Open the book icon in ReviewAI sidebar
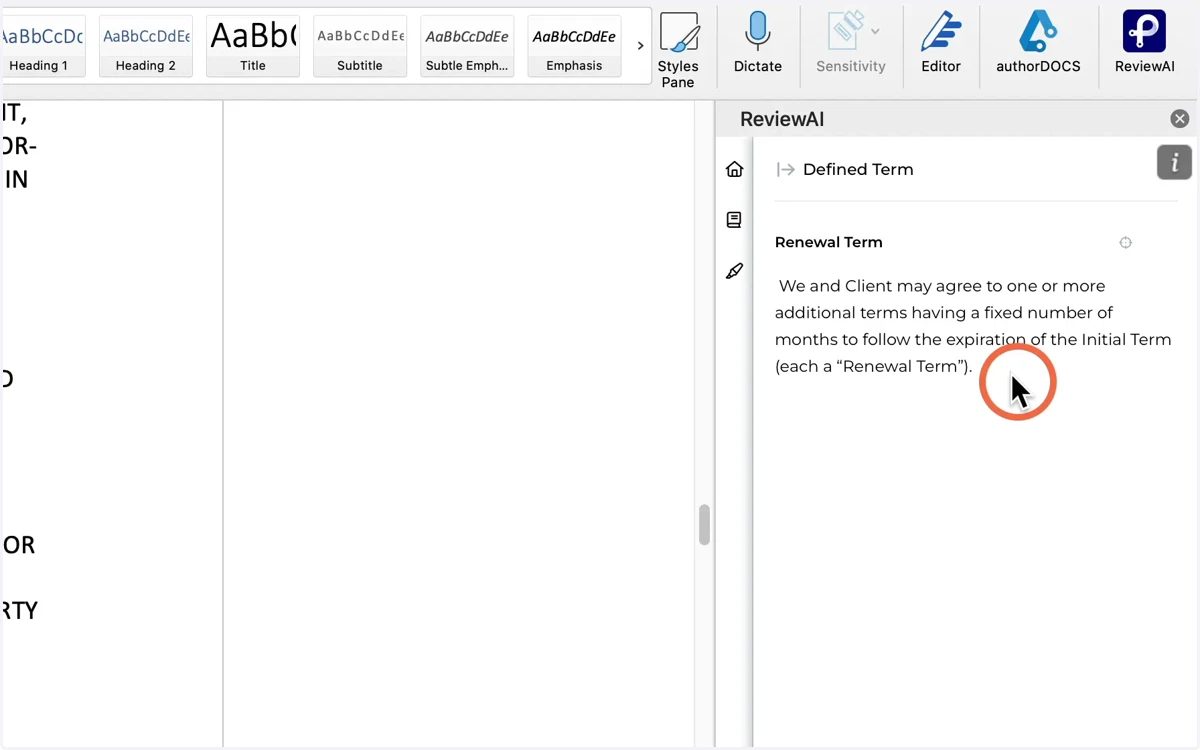The height and width of the screenshot is (750, 1200). [x=735, y=220]
